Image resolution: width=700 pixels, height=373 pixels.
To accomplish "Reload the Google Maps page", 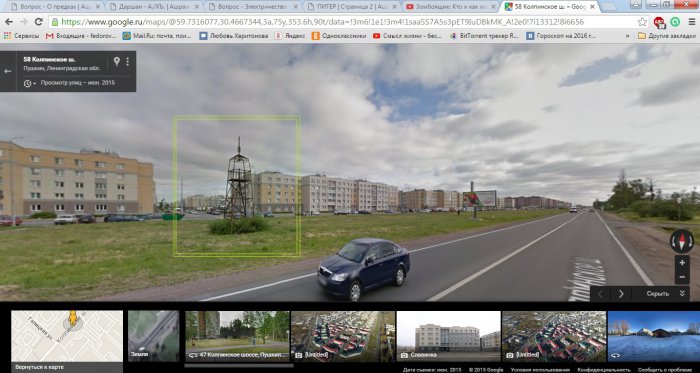I will point(39,22).
